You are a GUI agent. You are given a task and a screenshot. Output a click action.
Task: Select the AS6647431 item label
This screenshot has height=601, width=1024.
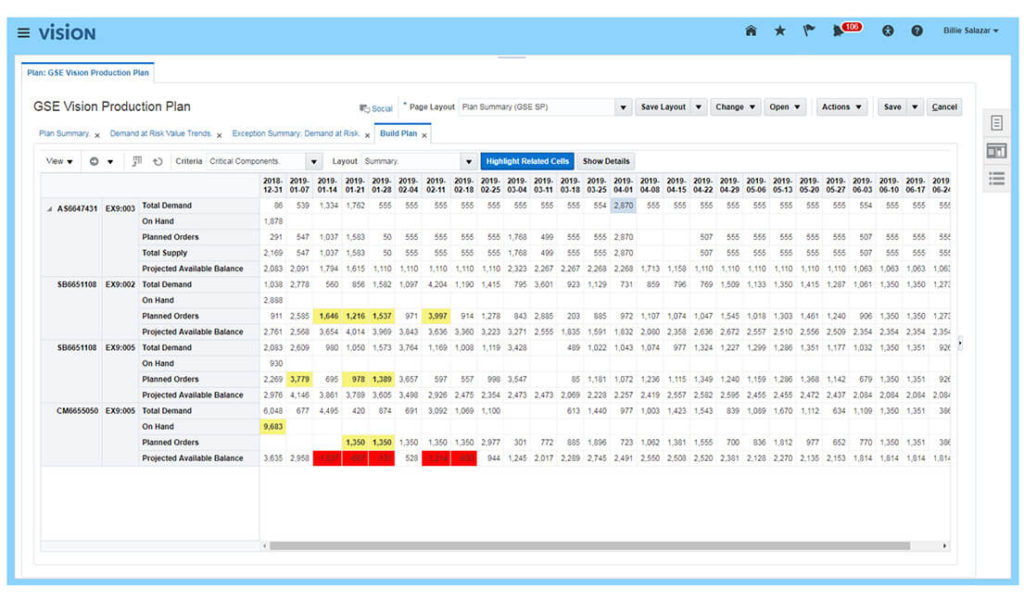click(76, 209)
